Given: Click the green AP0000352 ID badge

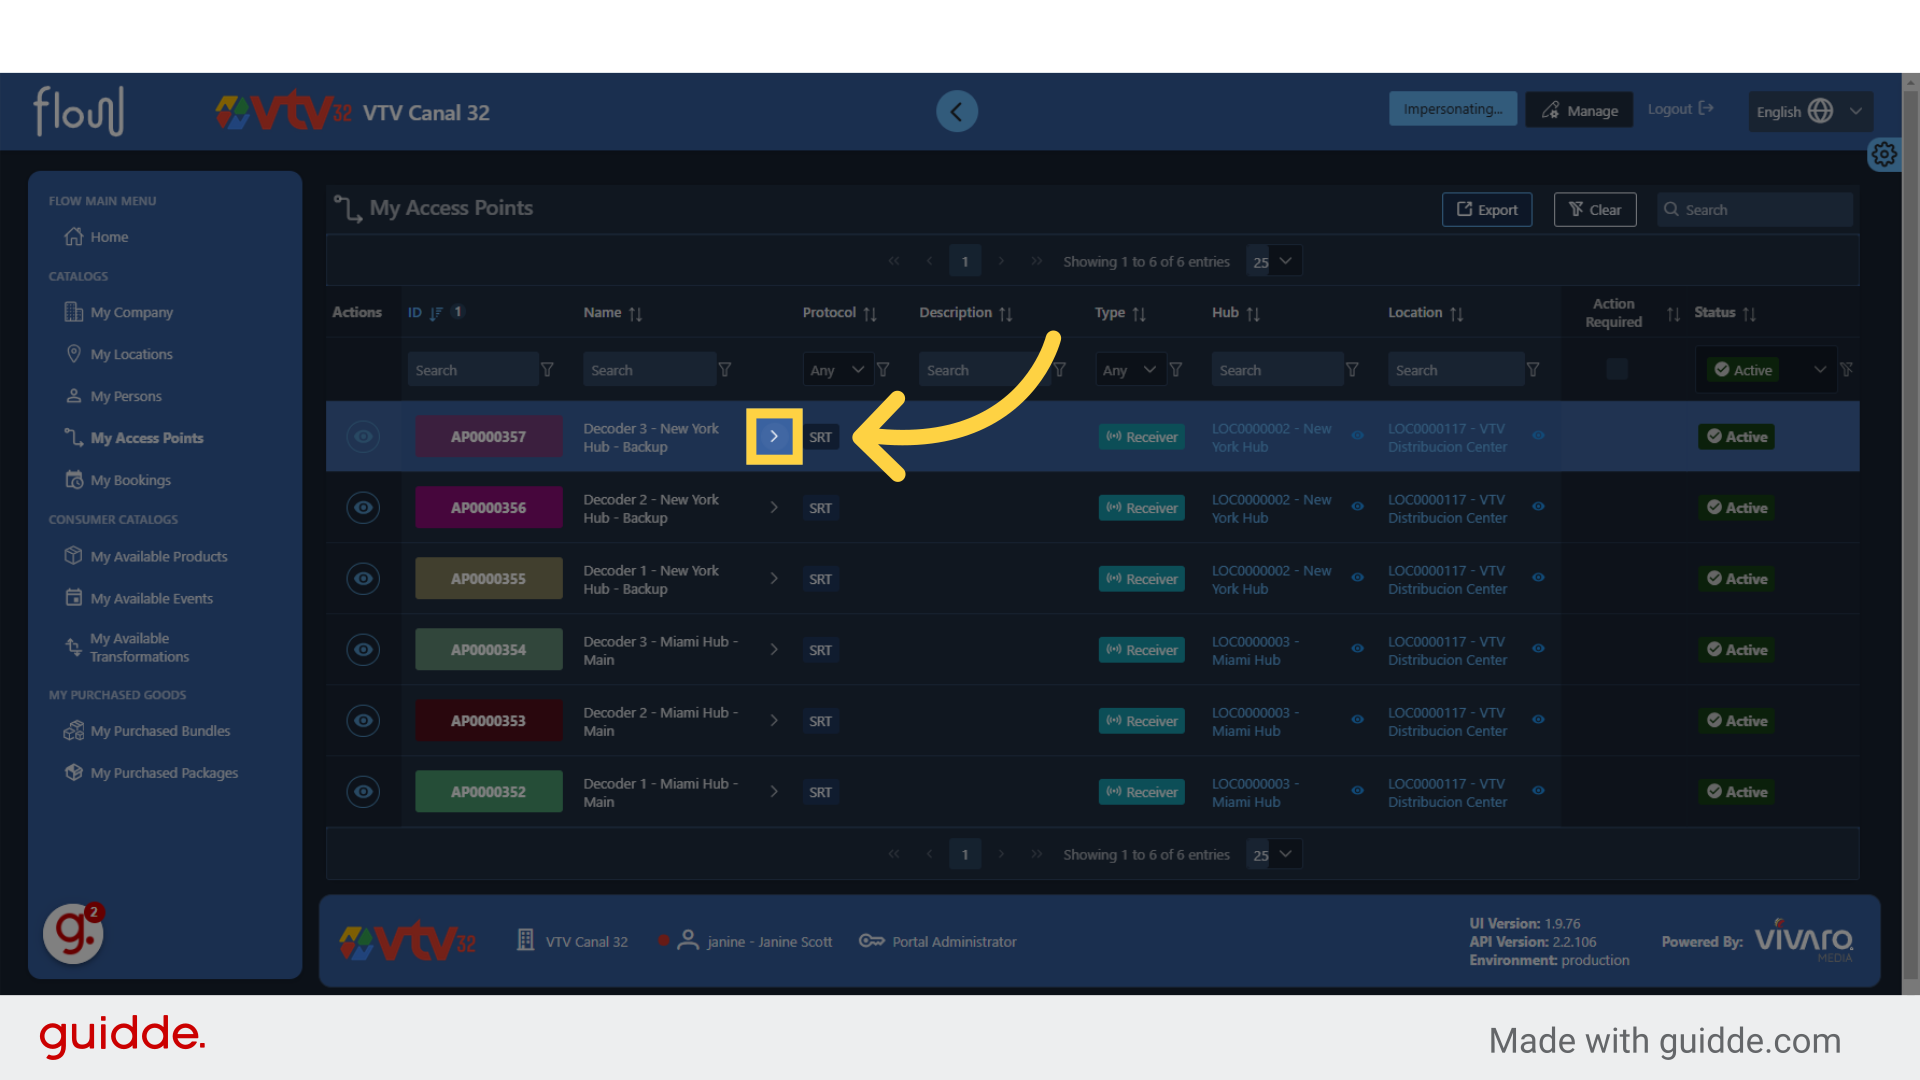Looking at the screenshot, I should coord(488,792).
